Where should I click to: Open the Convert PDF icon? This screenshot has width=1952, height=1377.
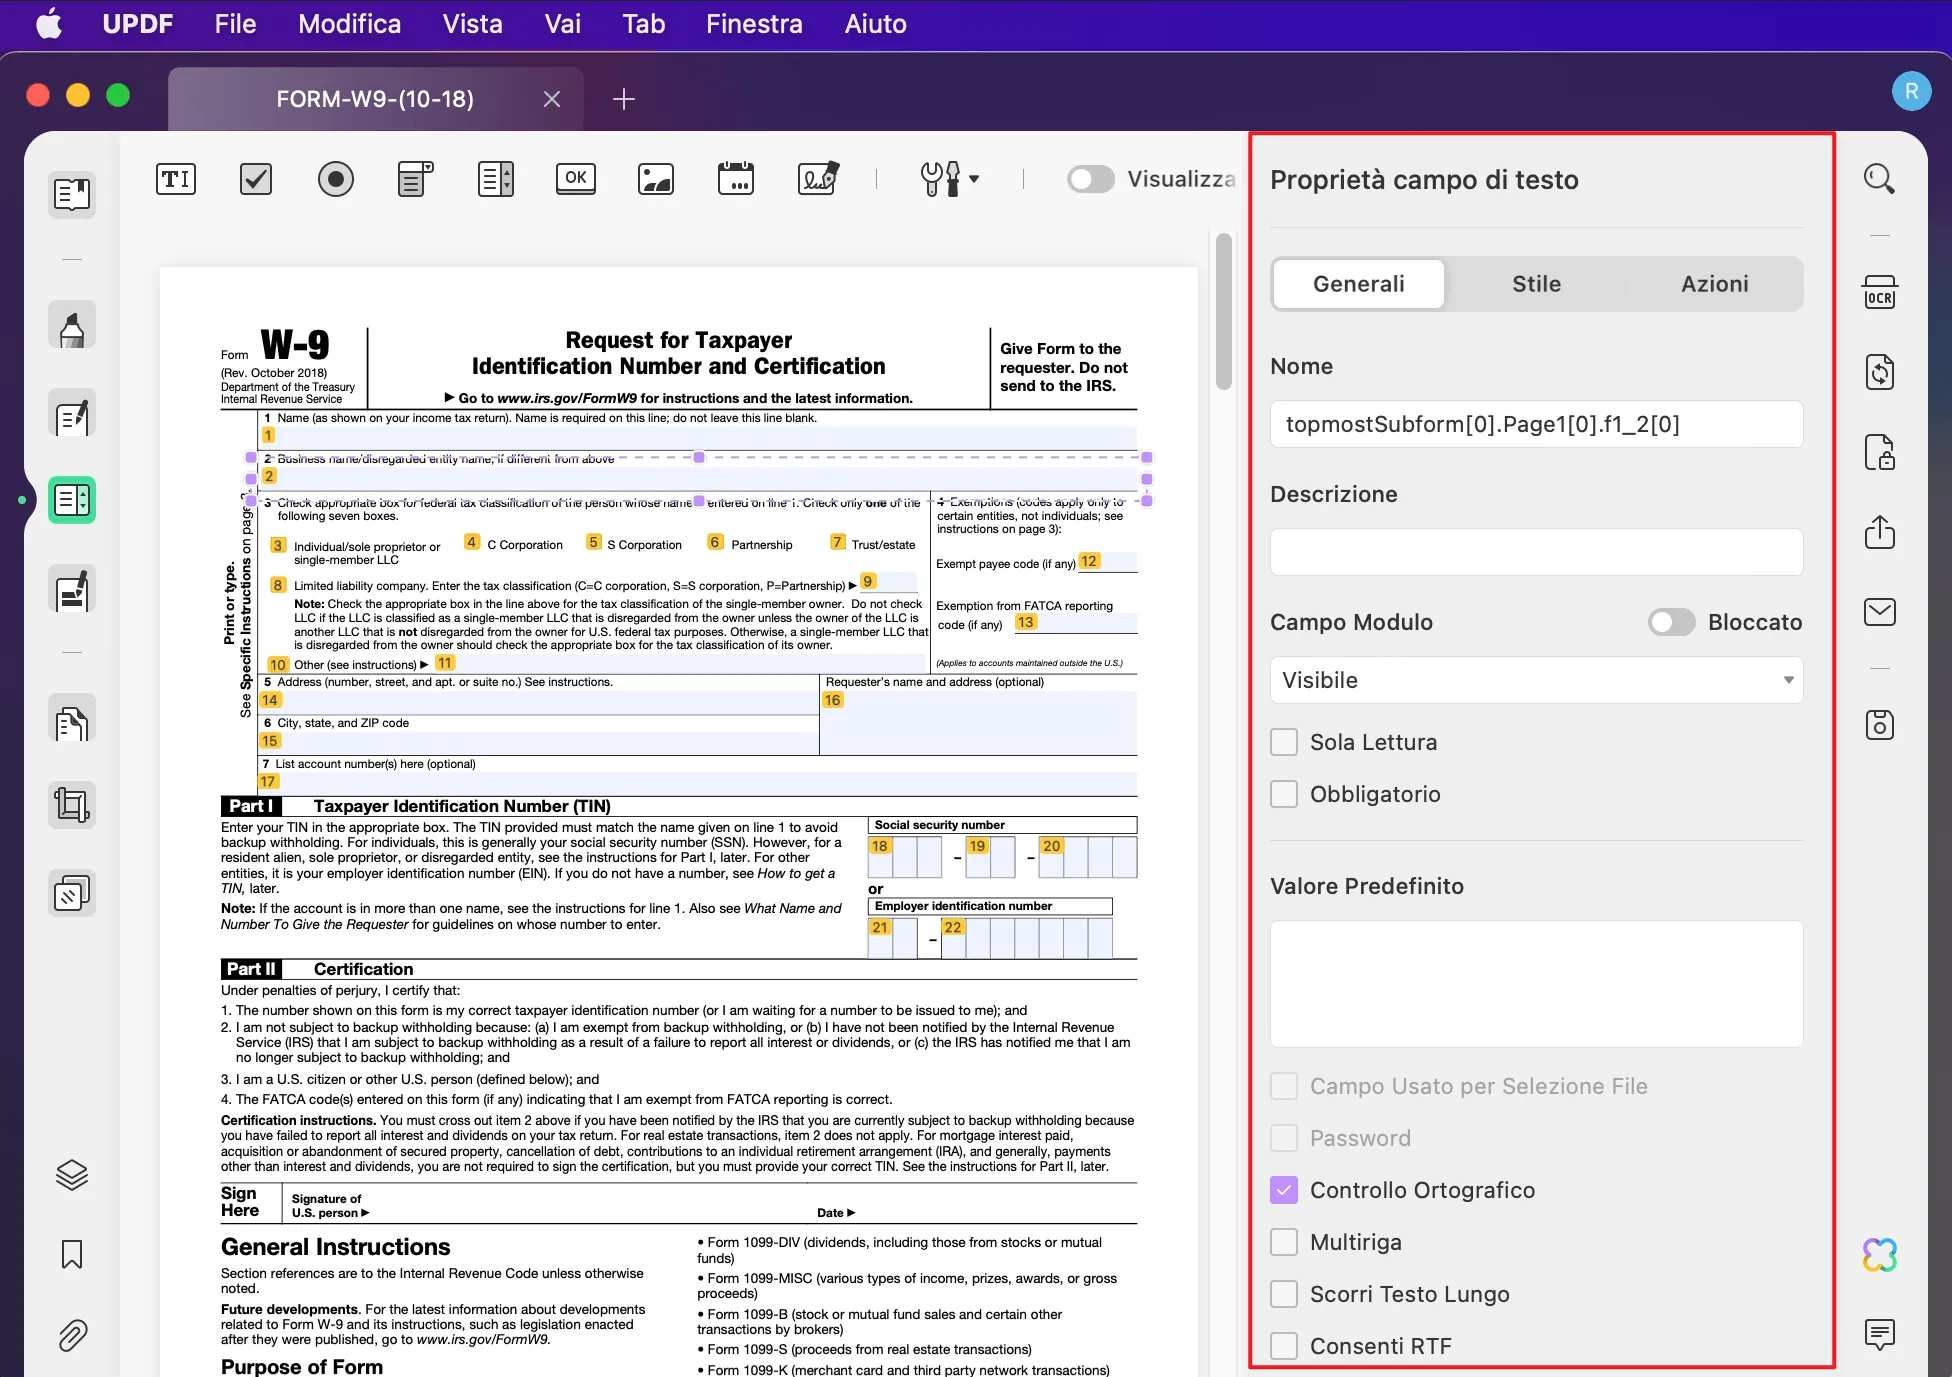pos(1880,373)
